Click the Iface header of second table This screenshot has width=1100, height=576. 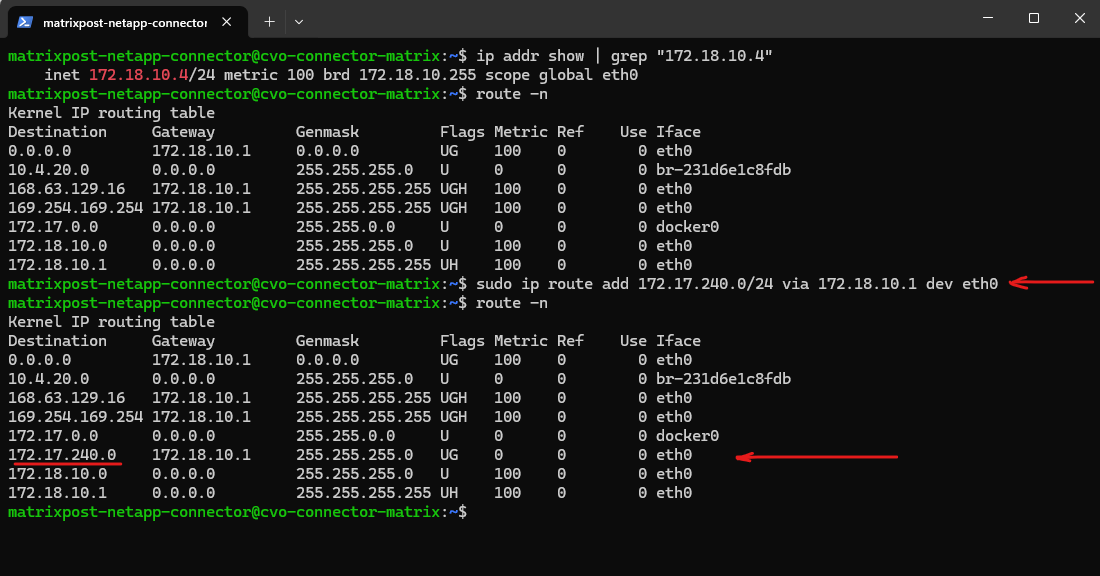pyautogui.click(x=678, y=341)
